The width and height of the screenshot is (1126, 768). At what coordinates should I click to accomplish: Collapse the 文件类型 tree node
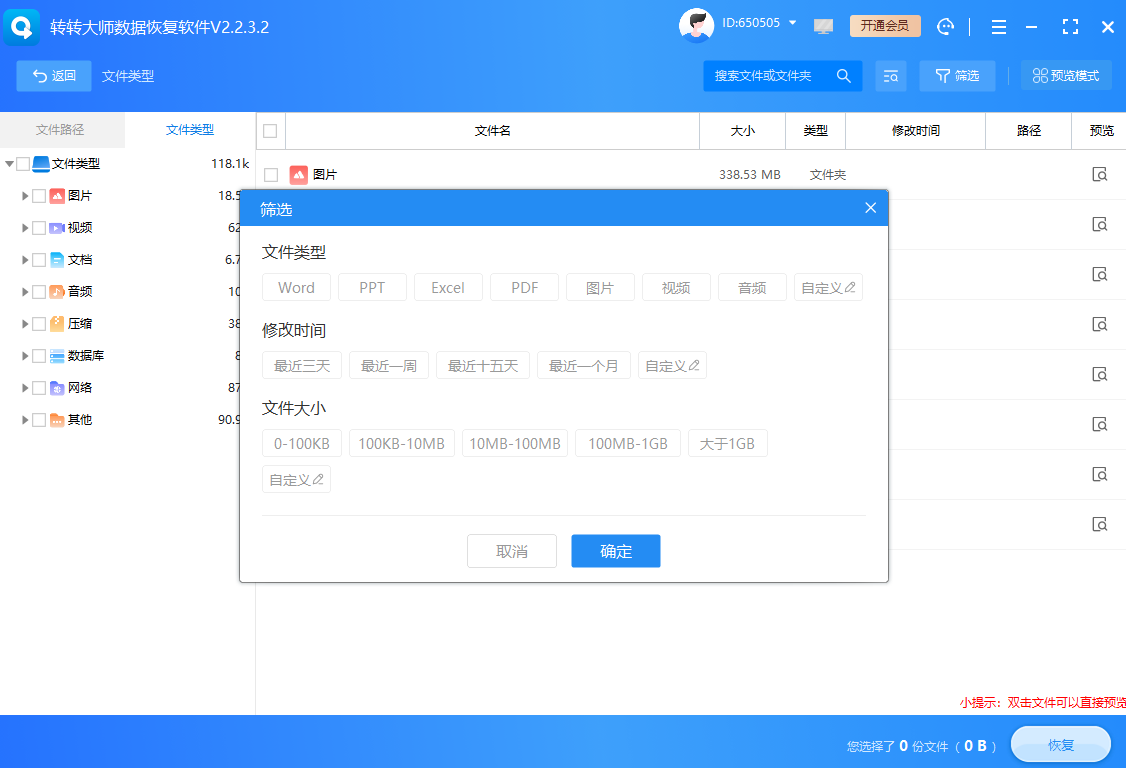coord(8,163)
